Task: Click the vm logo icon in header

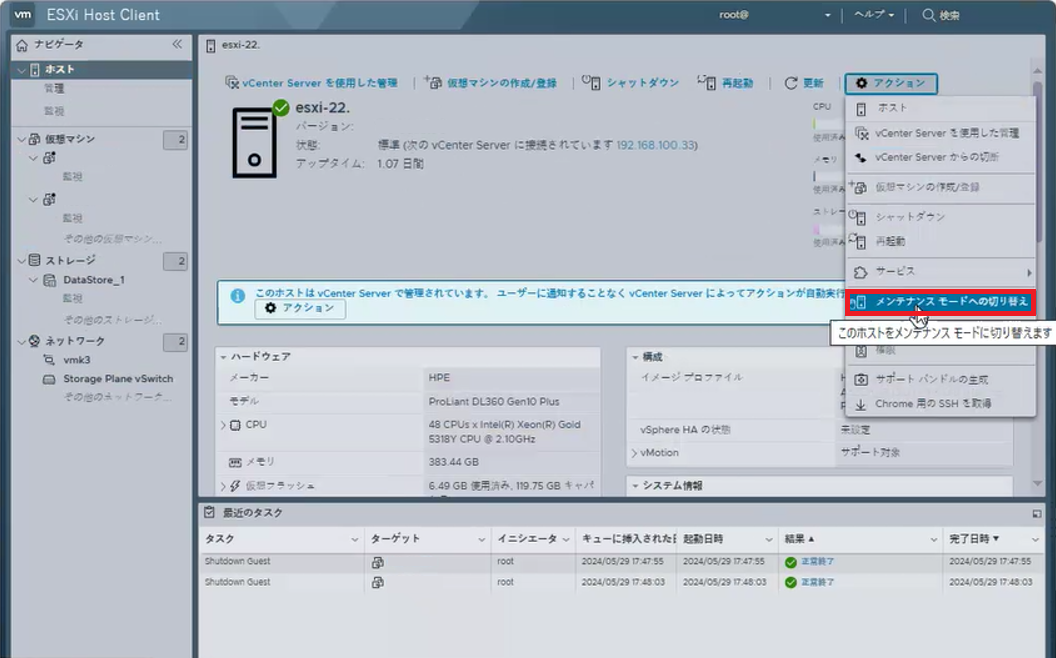Action: pos(22,14)
